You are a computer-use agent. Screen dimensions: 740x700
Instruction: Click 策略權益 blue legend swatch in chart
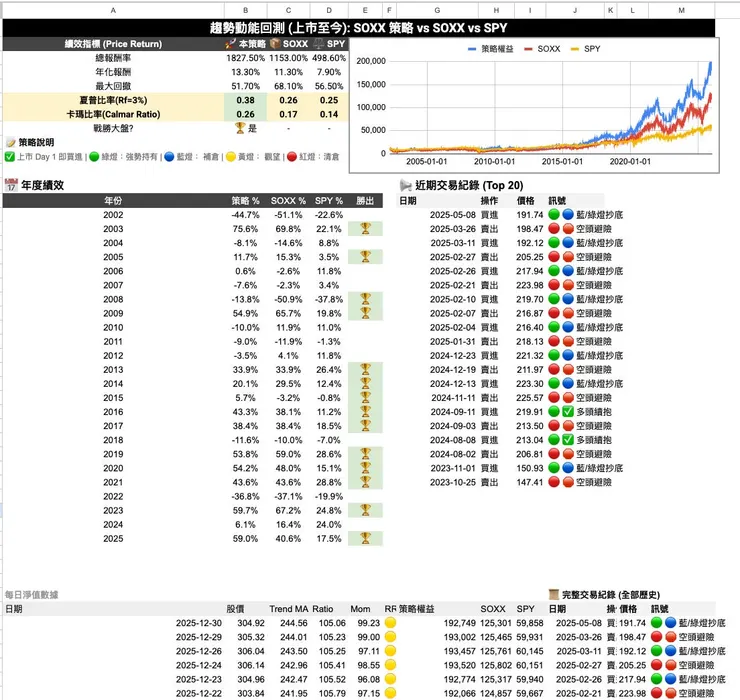[x=471, y=49]
